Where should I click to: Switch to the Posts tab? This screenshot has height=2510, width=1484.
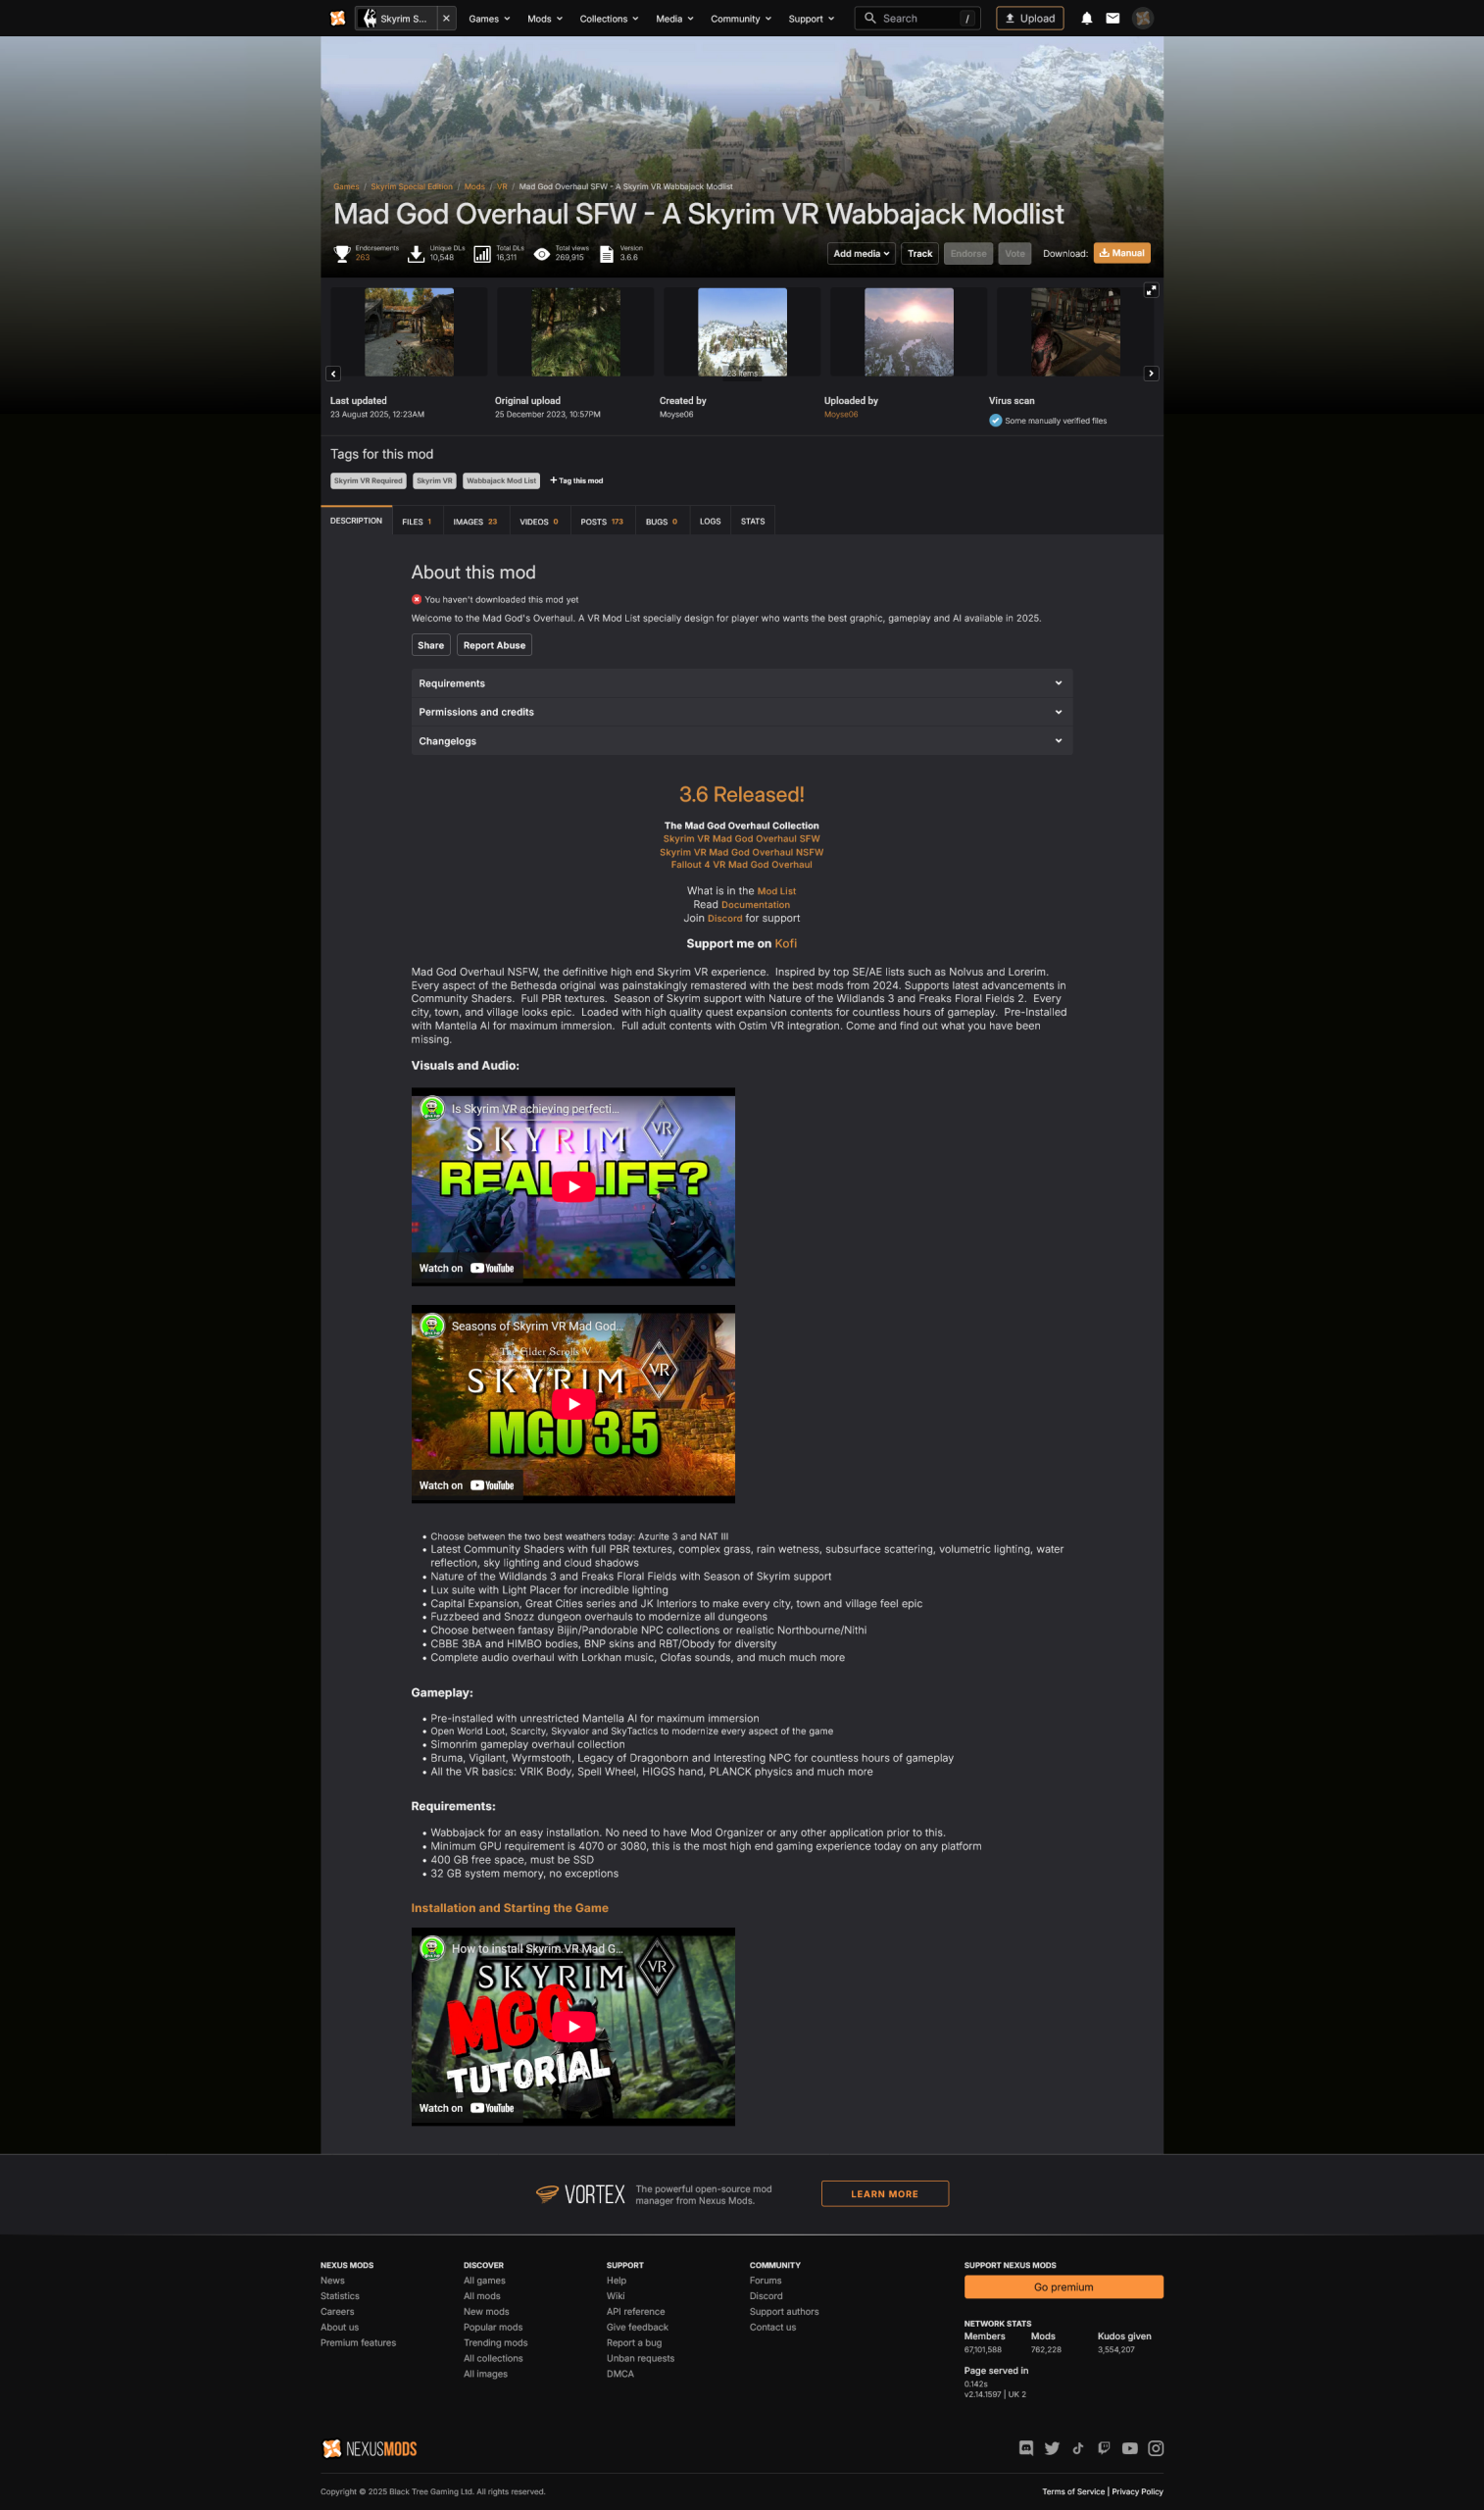601,521
